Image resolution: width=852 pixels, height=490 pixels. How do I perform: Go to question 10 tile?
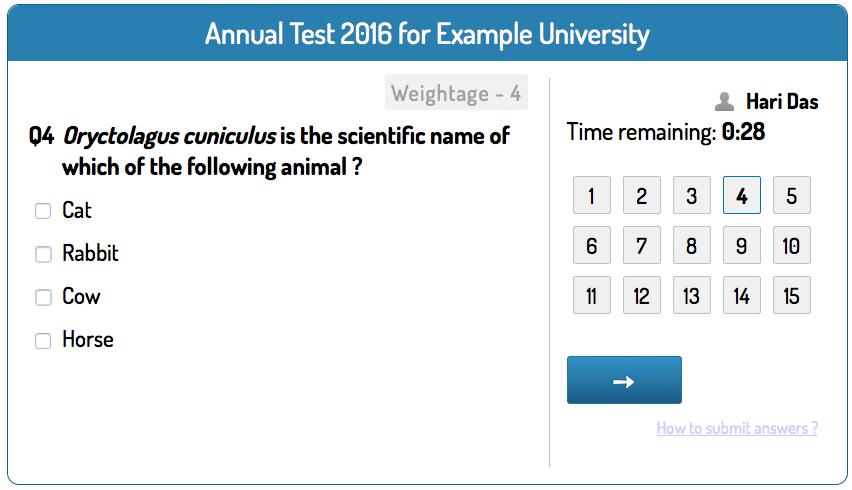pyautogui.click(x=792, y=245)
